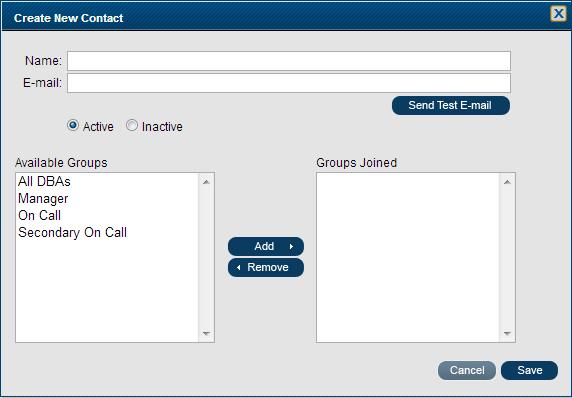Choose the On Call group
The width and height of the screenshot is (572, 398).
click(39, 215)
